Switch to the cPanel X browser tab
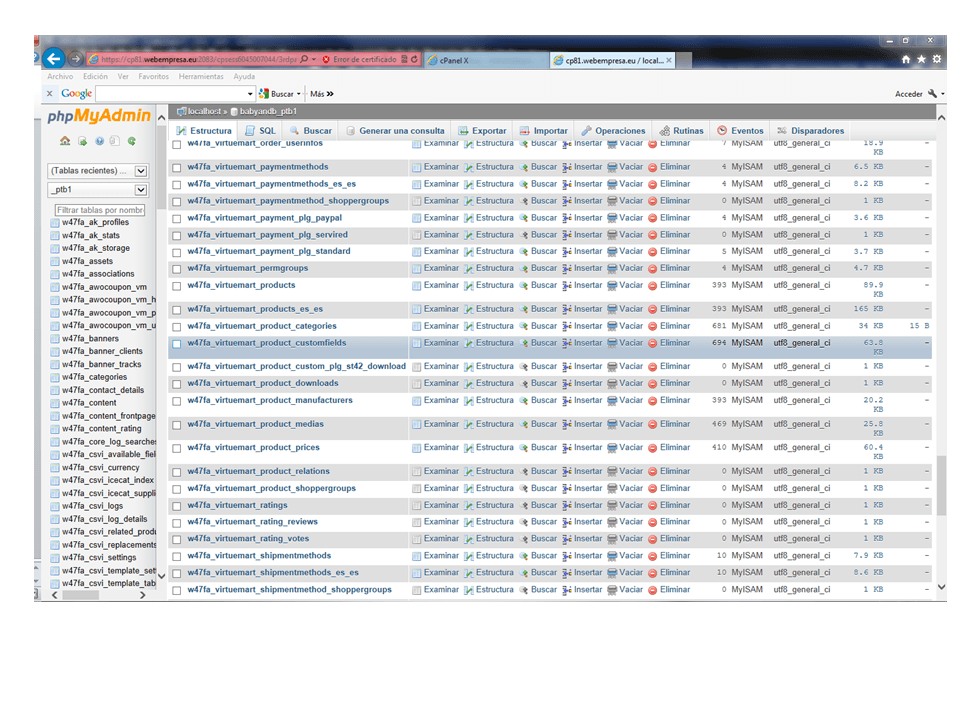Image resolution: width=960 pixels, height=720 pixels. pyautogui.click(x=486, y=60)
